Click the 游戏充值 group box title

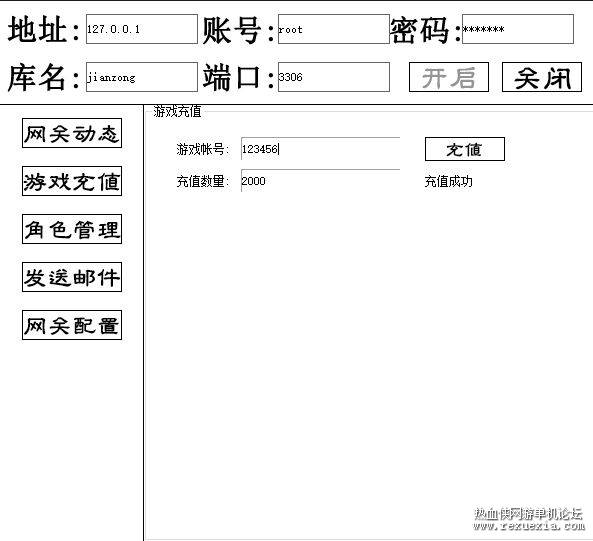point(177,112)
